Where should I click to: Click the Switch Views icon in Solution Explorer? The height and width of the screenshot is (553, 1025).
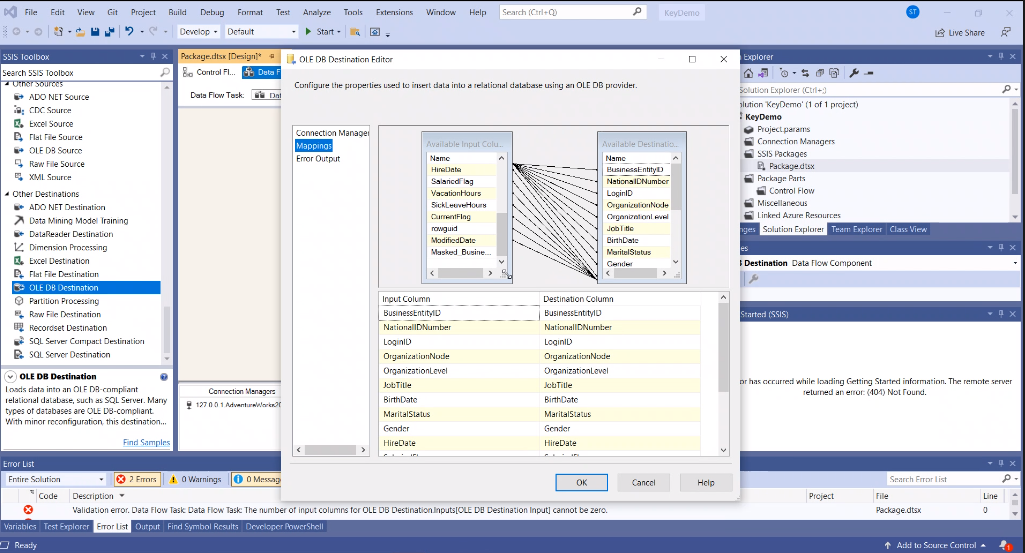[763, 73]
